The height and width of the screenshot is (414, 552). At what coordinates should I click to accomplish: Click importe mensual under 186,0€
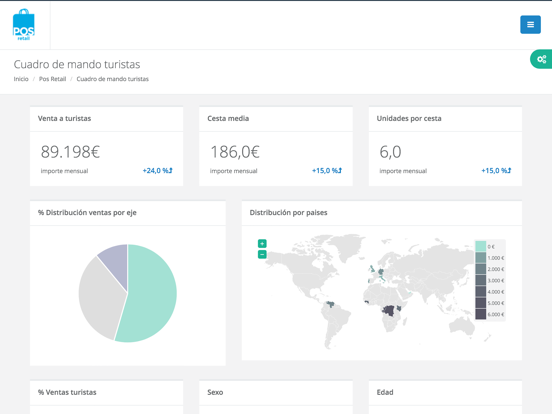point(234,171)
